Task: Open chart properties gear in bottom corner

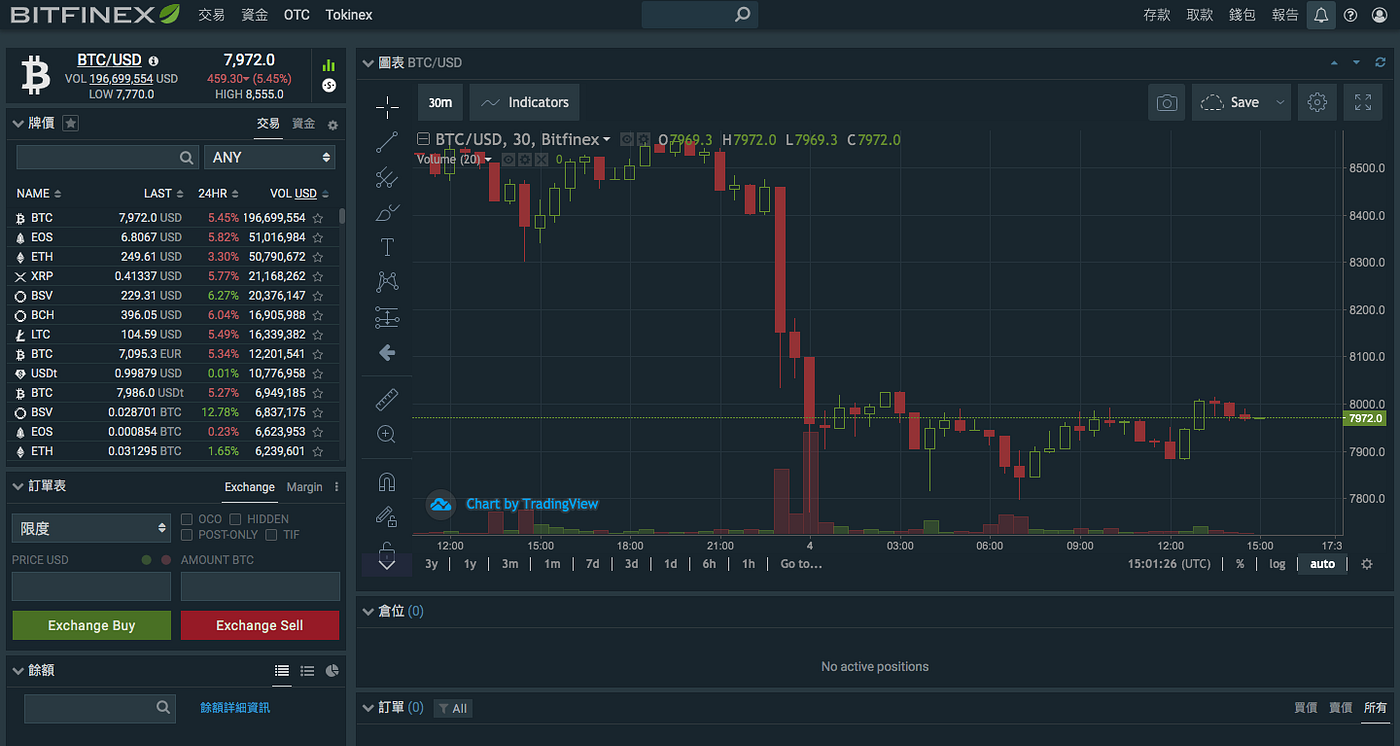Action: tap(1367, 564)
